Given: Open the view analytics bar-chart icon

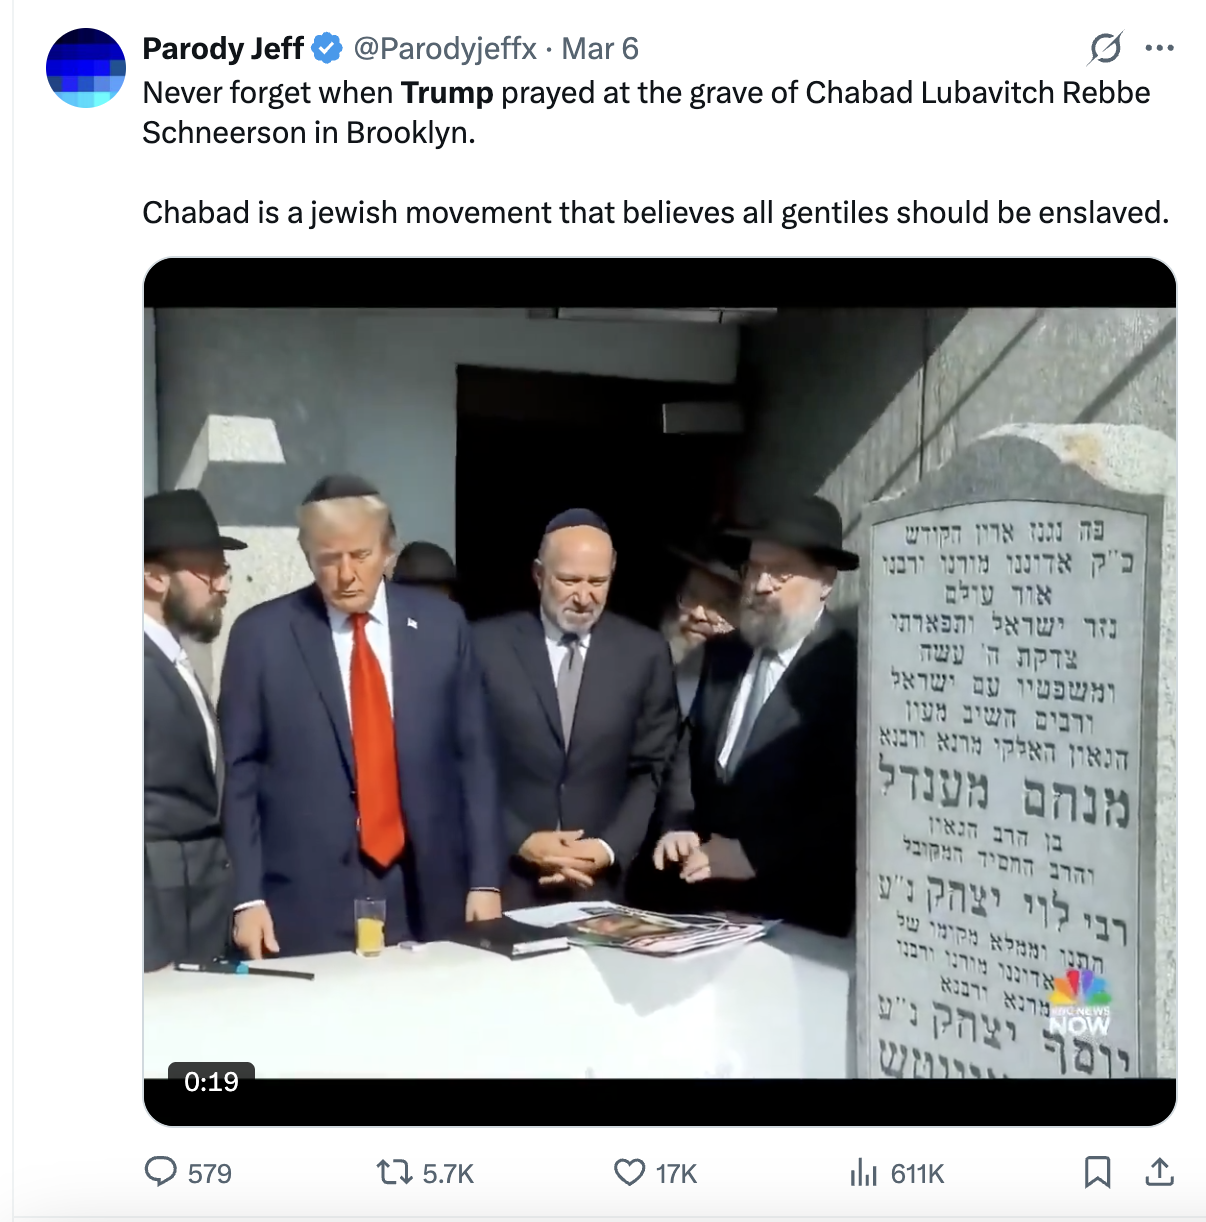Looking at the screenshot, I should tap(863, 1172).
